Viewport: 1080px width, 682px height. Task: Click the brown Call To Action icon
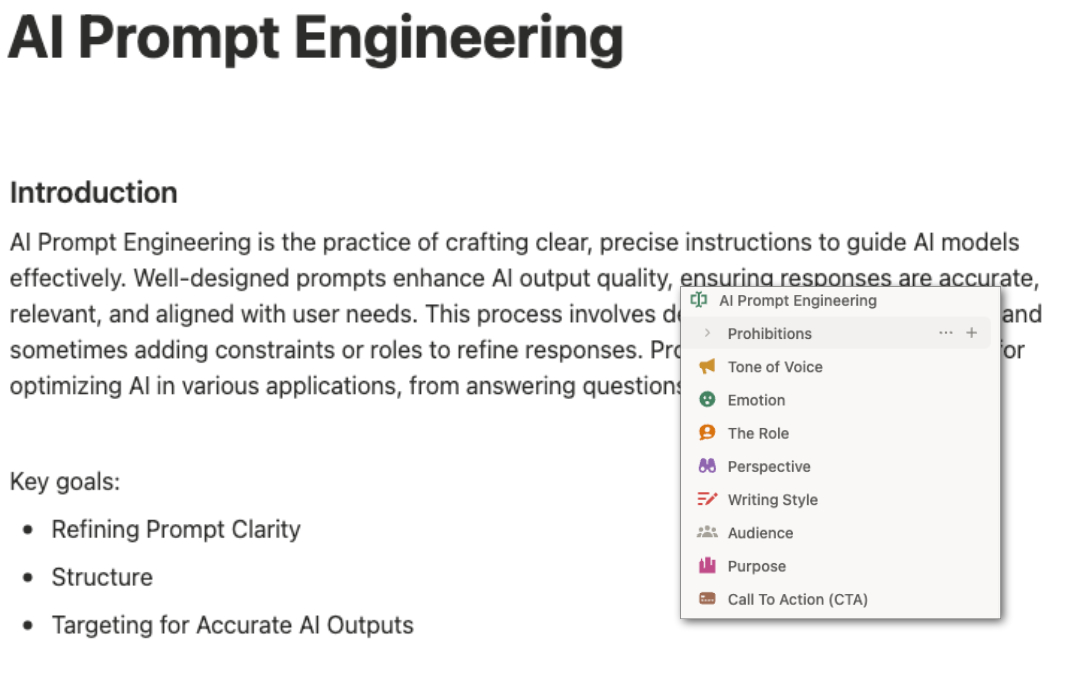tap(707, 599)
